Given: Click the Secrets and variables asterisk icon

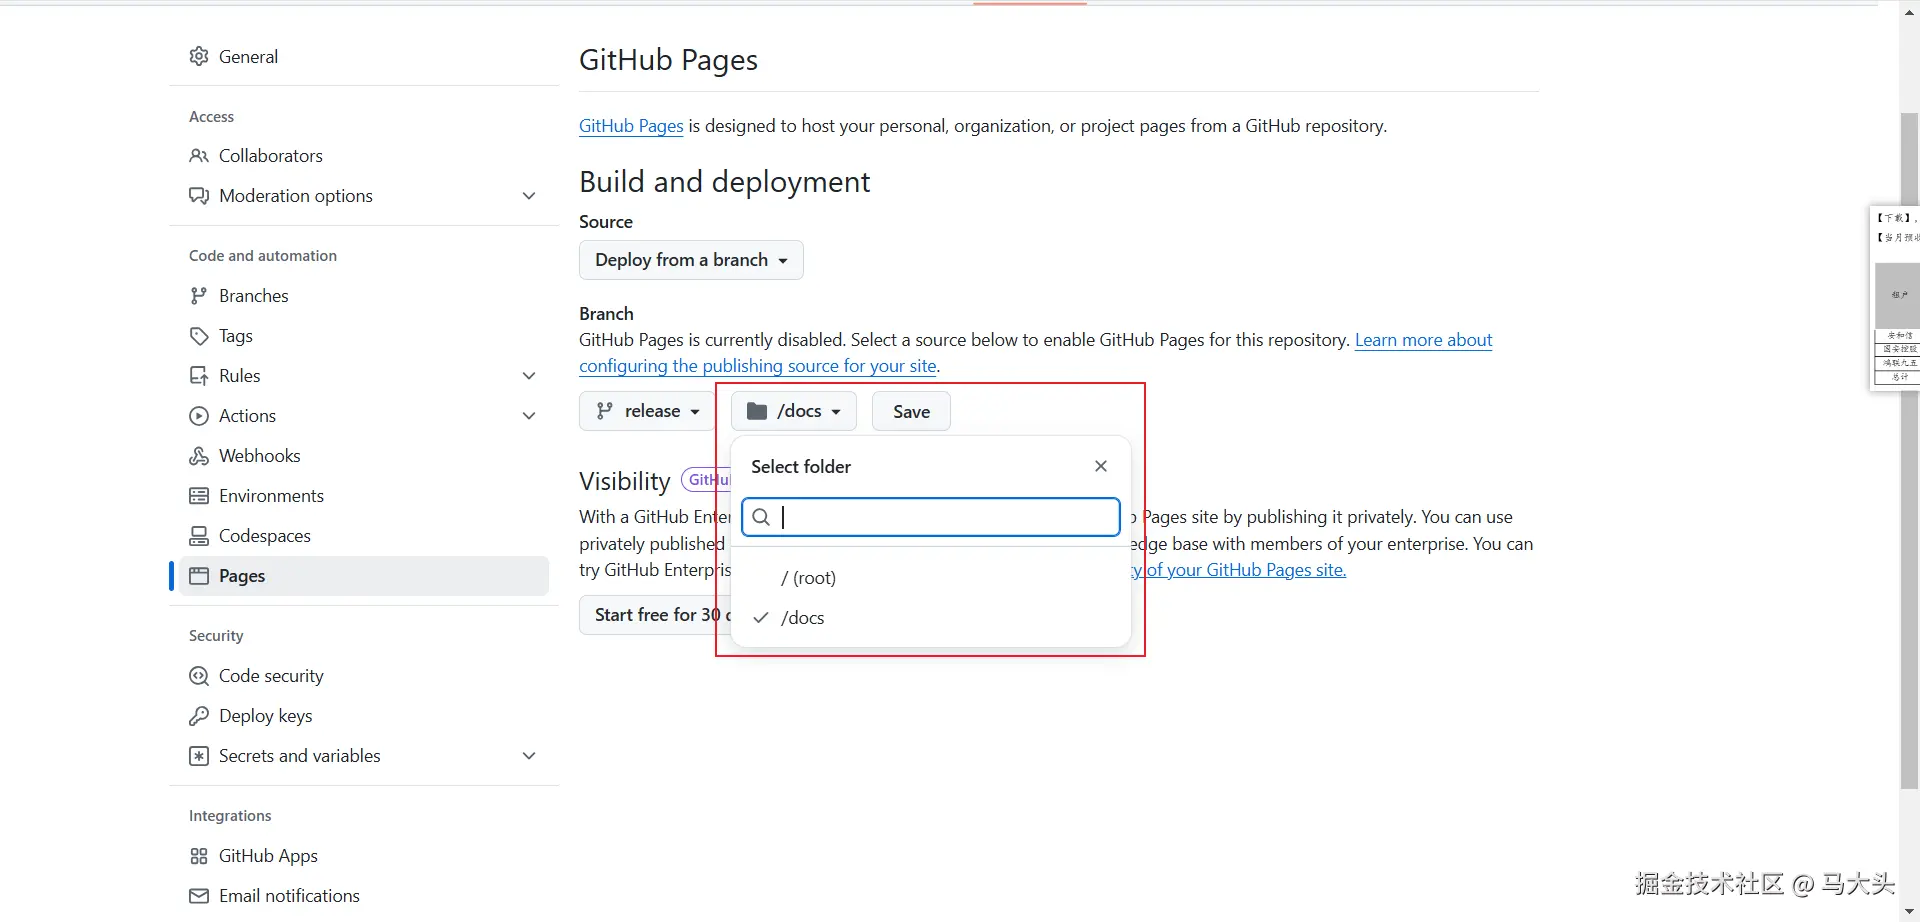Looking at the screenshot, I should [199, 756].
